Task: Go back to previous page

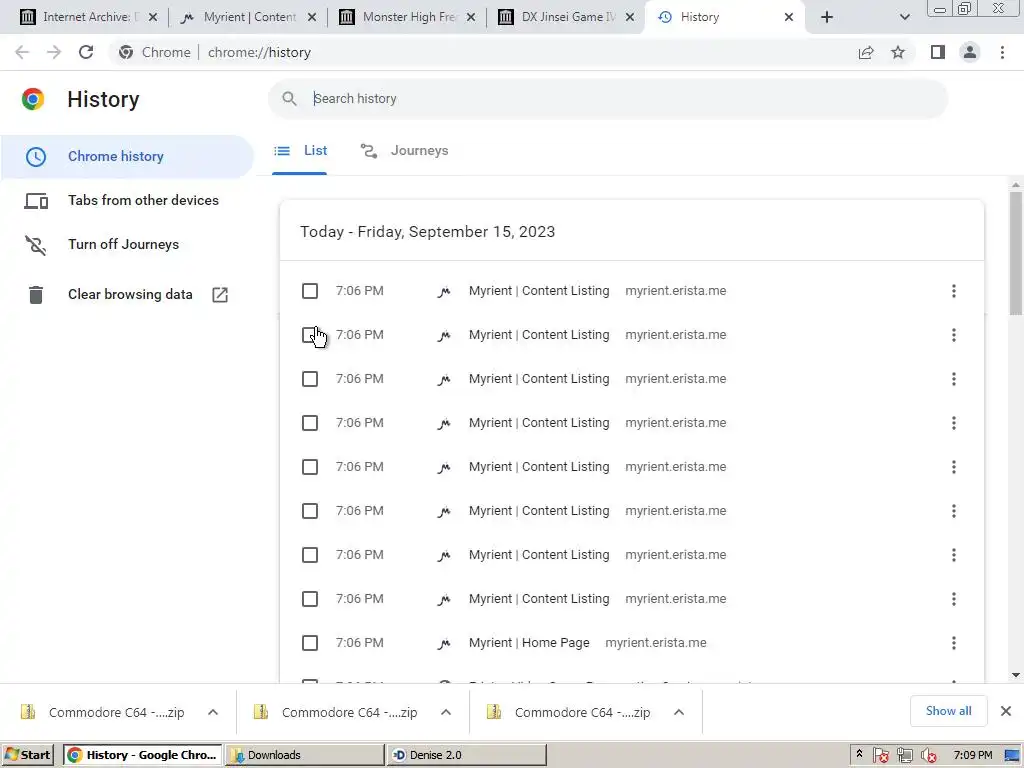Action: (22, 52)
